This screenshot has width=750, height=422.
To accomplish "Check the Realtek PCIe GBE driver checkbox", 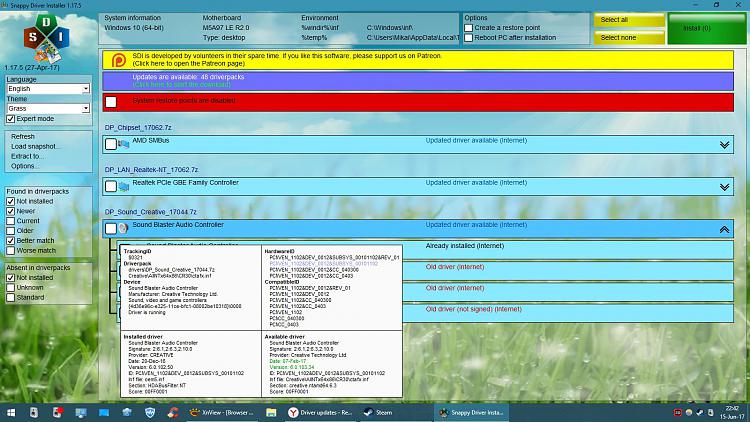I will point(111,186).
